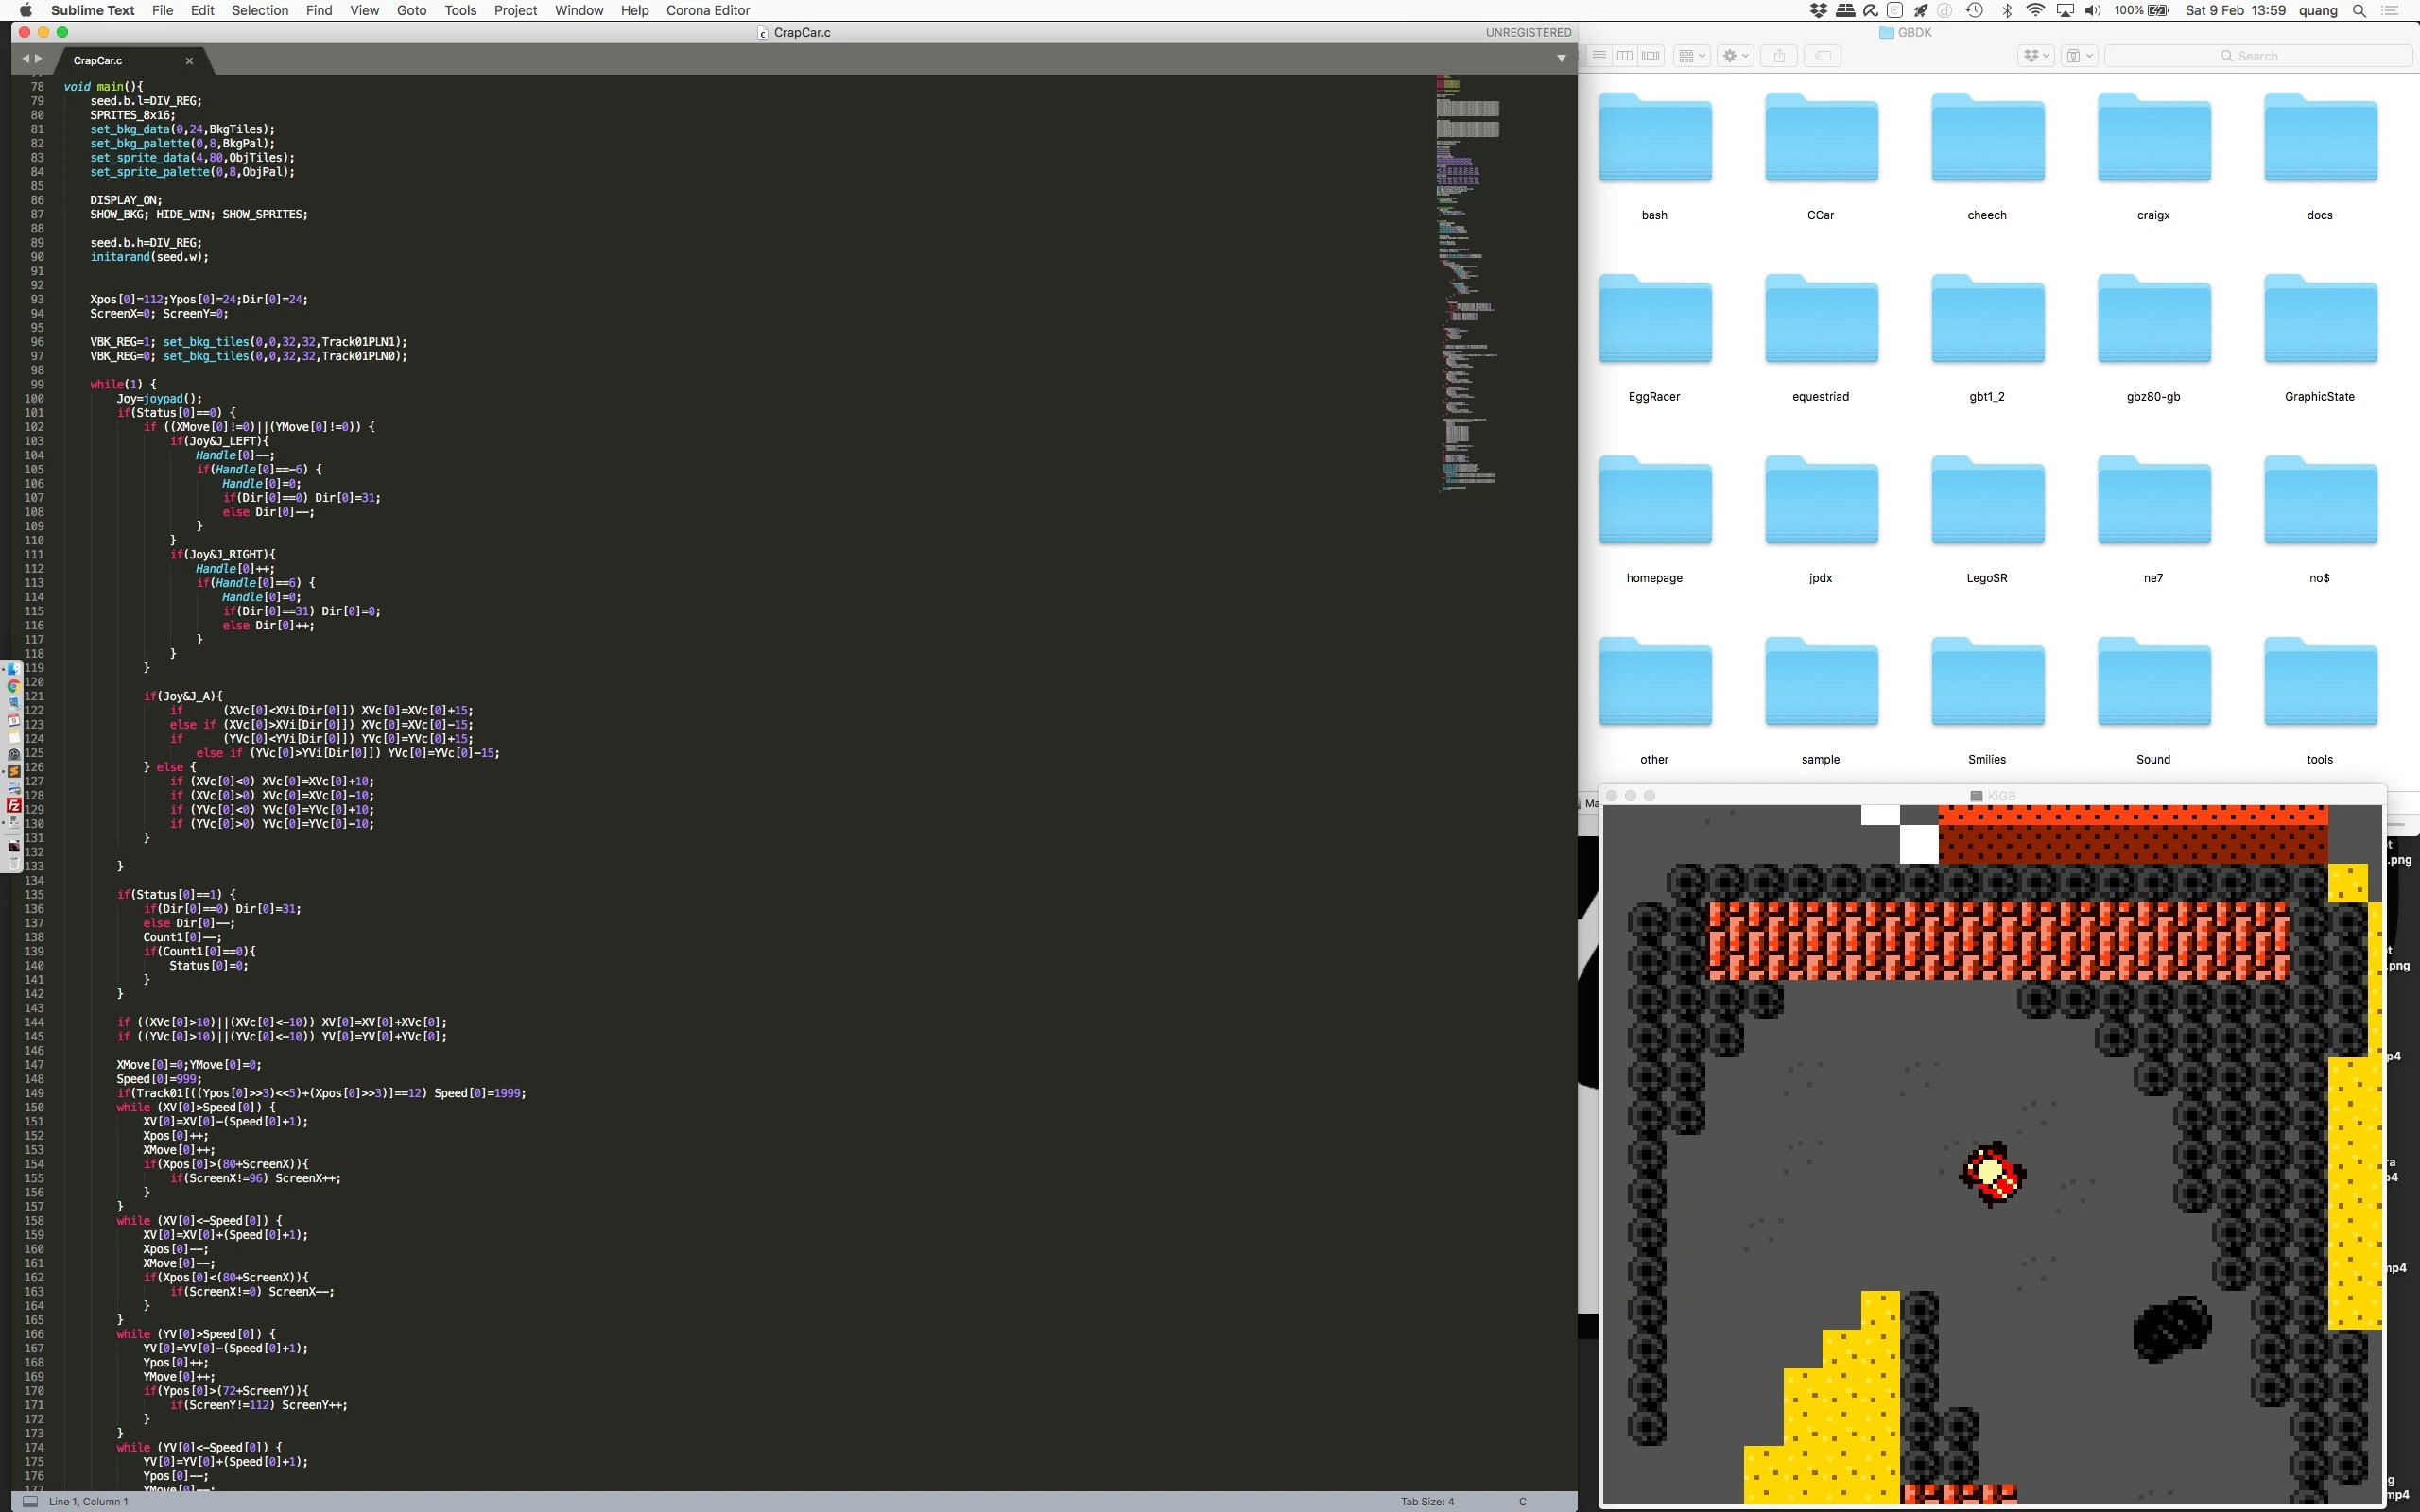Open the tab list dropdown arrow
This screenshot has width=2420, height=1512.
(1561, 59)
